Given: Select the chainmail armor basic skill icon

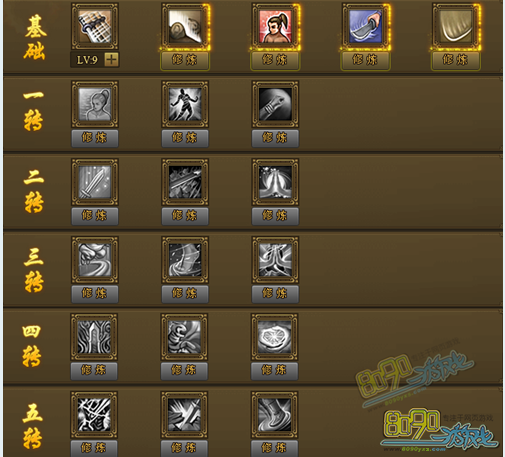Looking at the screenshot, I should pos(95,26).
